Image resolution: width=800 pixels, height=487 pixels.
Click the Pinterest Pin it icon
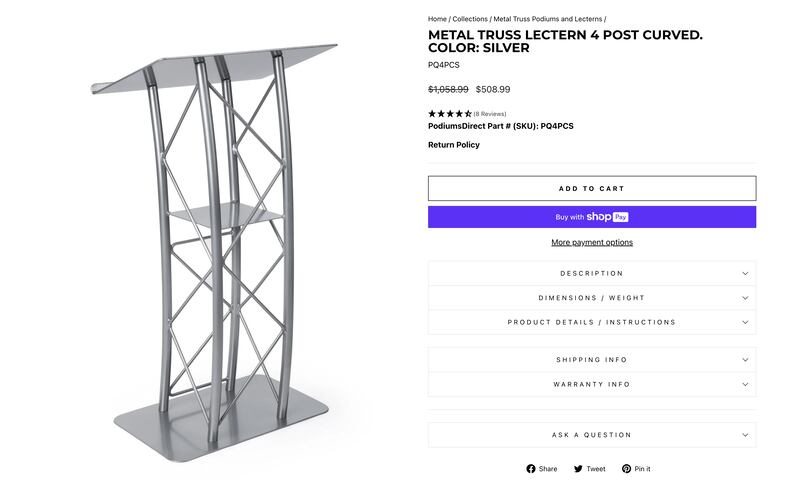(626, 469)
